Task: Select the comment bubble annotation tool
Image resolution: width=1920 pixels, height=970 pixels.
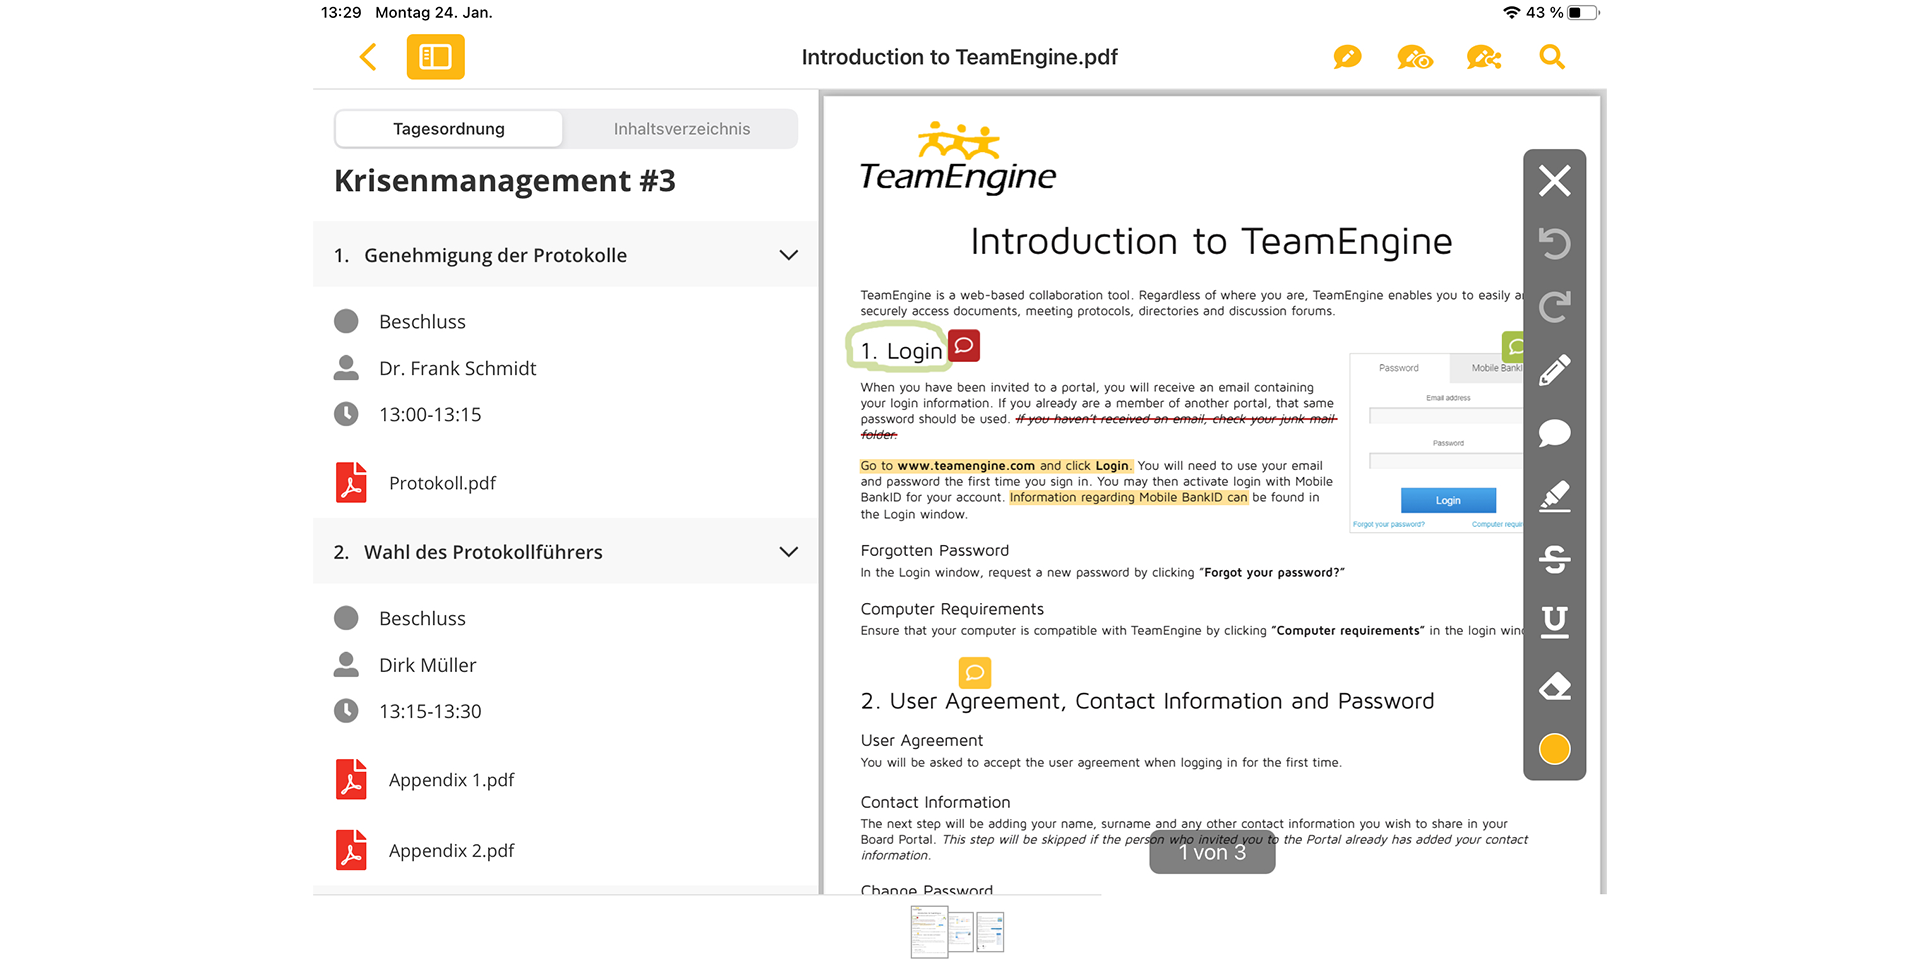Action: 1554,433
